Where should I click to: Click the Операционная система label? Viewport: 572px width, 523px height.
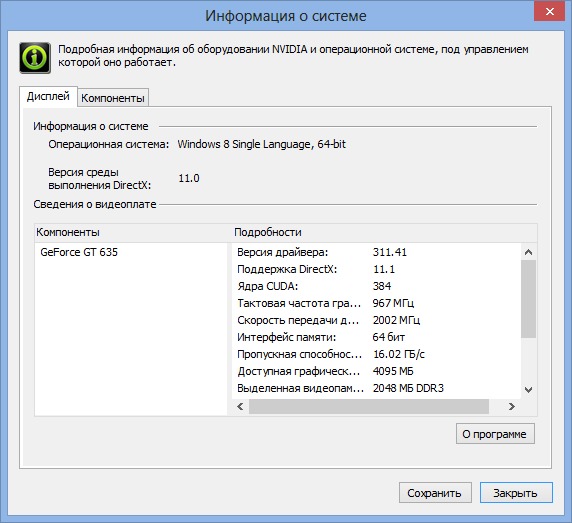coord(109,144)
